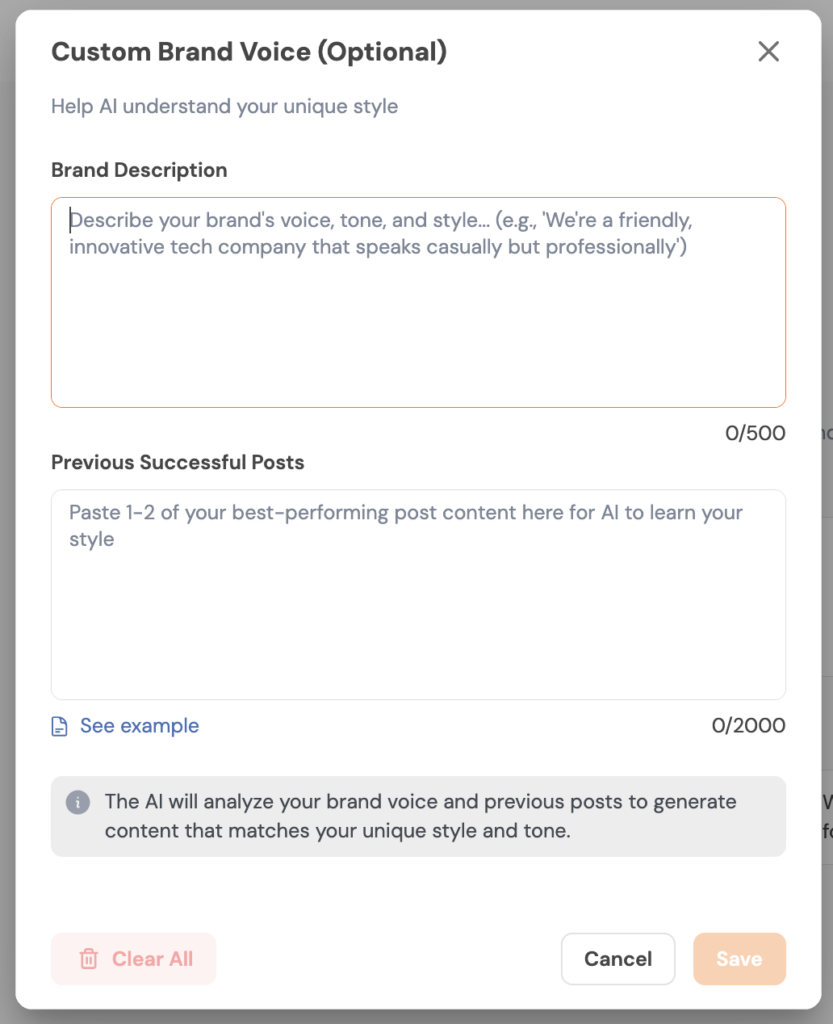Click the 0/2000 character counter
The height and width of the screenshot is (1024, 833).
tap(748, 726)
